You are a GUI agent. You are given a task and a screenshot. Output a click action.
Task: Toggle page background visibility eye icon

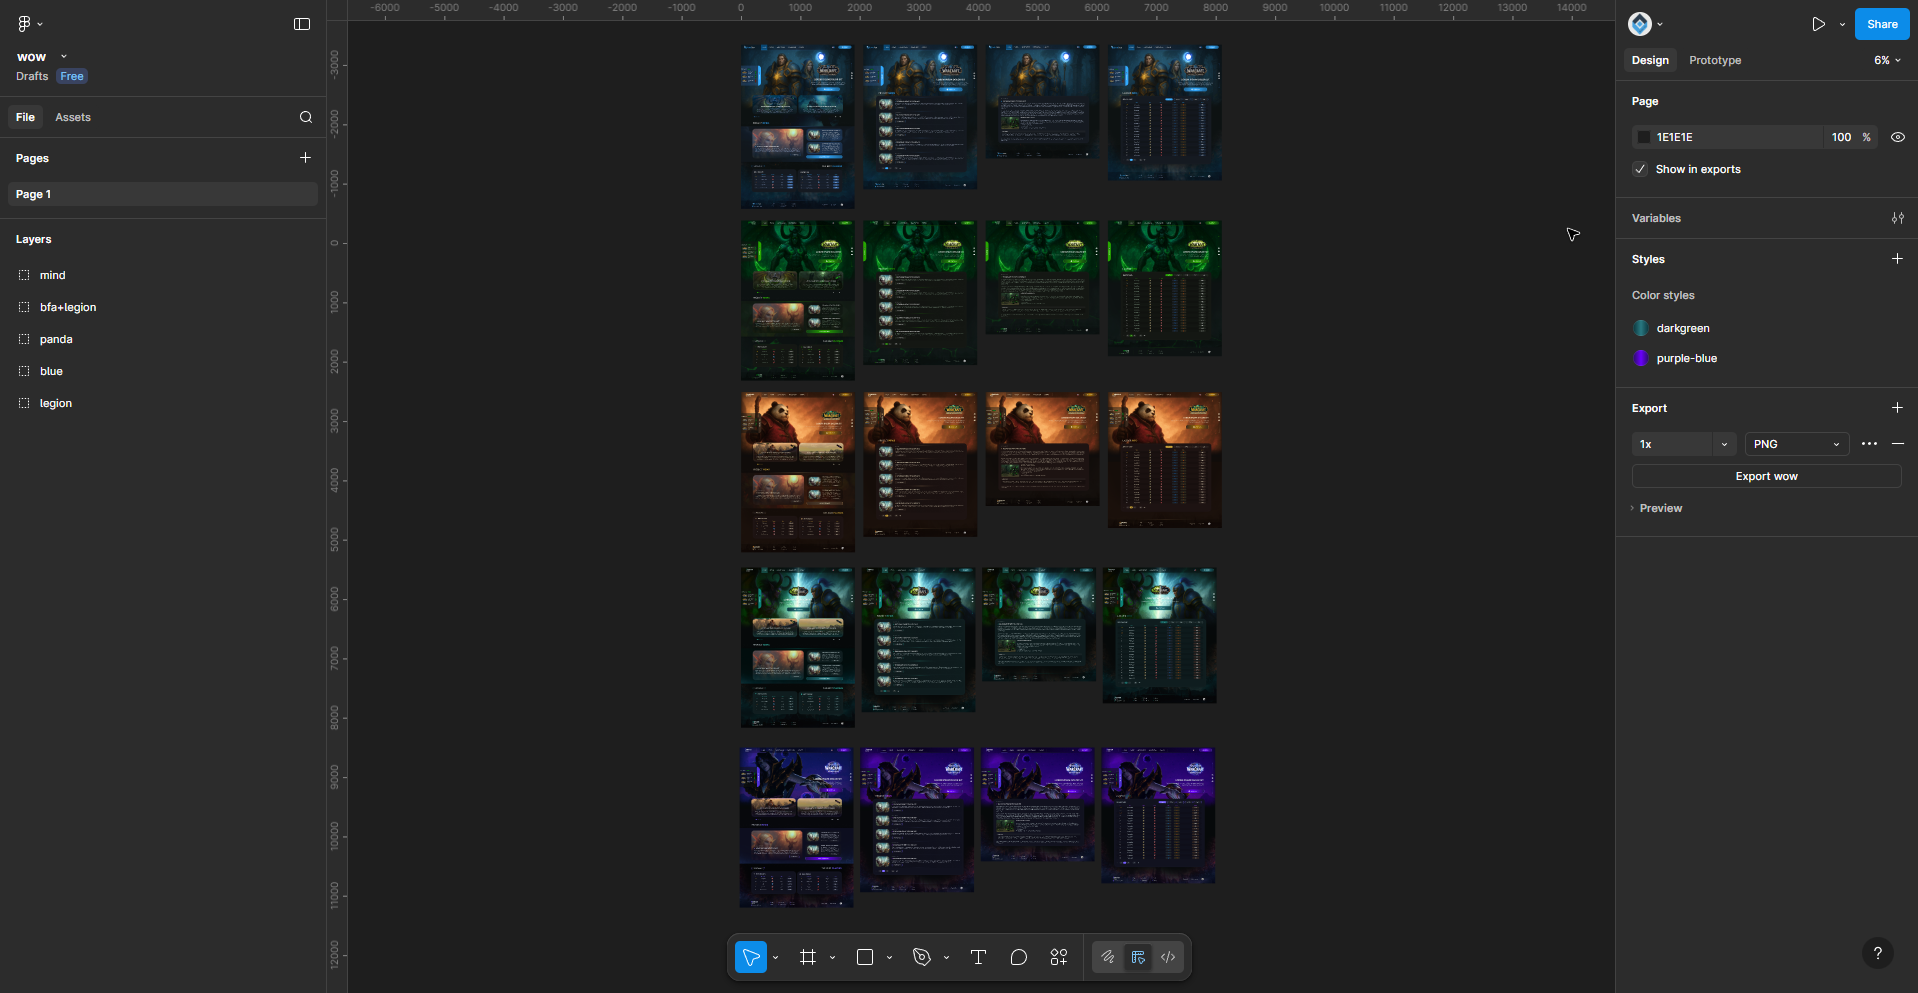click(1897, 137)
